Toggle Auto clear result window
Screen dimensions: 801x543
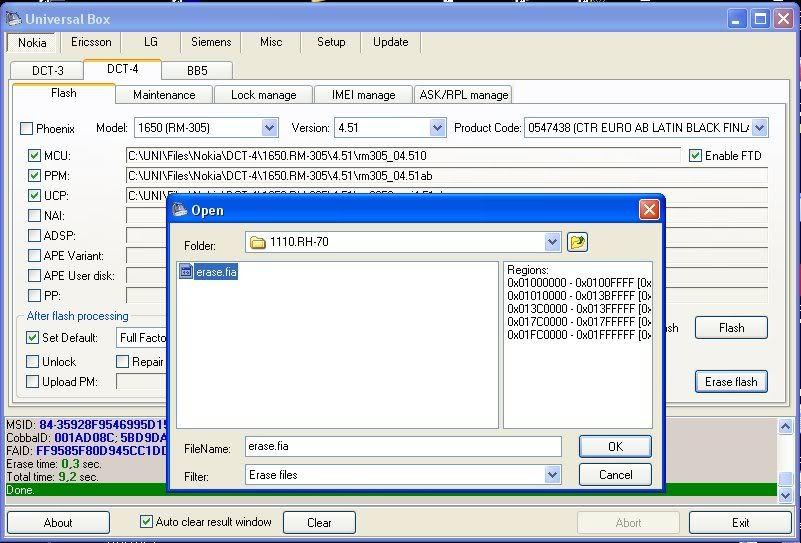pyautogui.click(x=146, y=522)
